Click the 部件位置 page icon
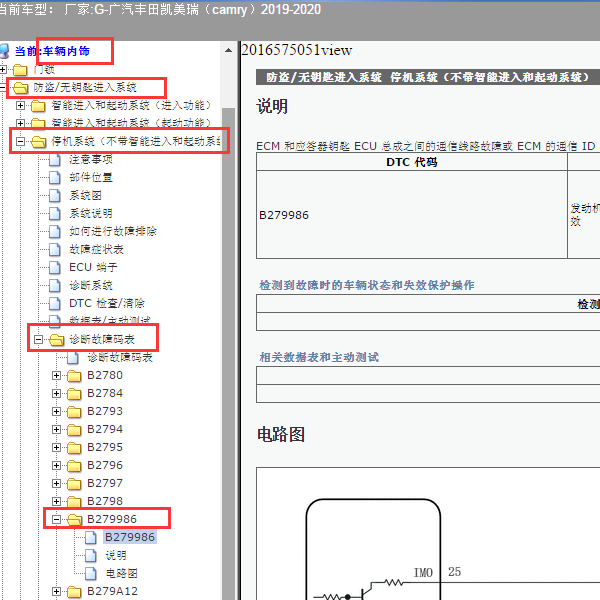The height and width of the screenshot is (600, 600). click(x=55, y=178)
